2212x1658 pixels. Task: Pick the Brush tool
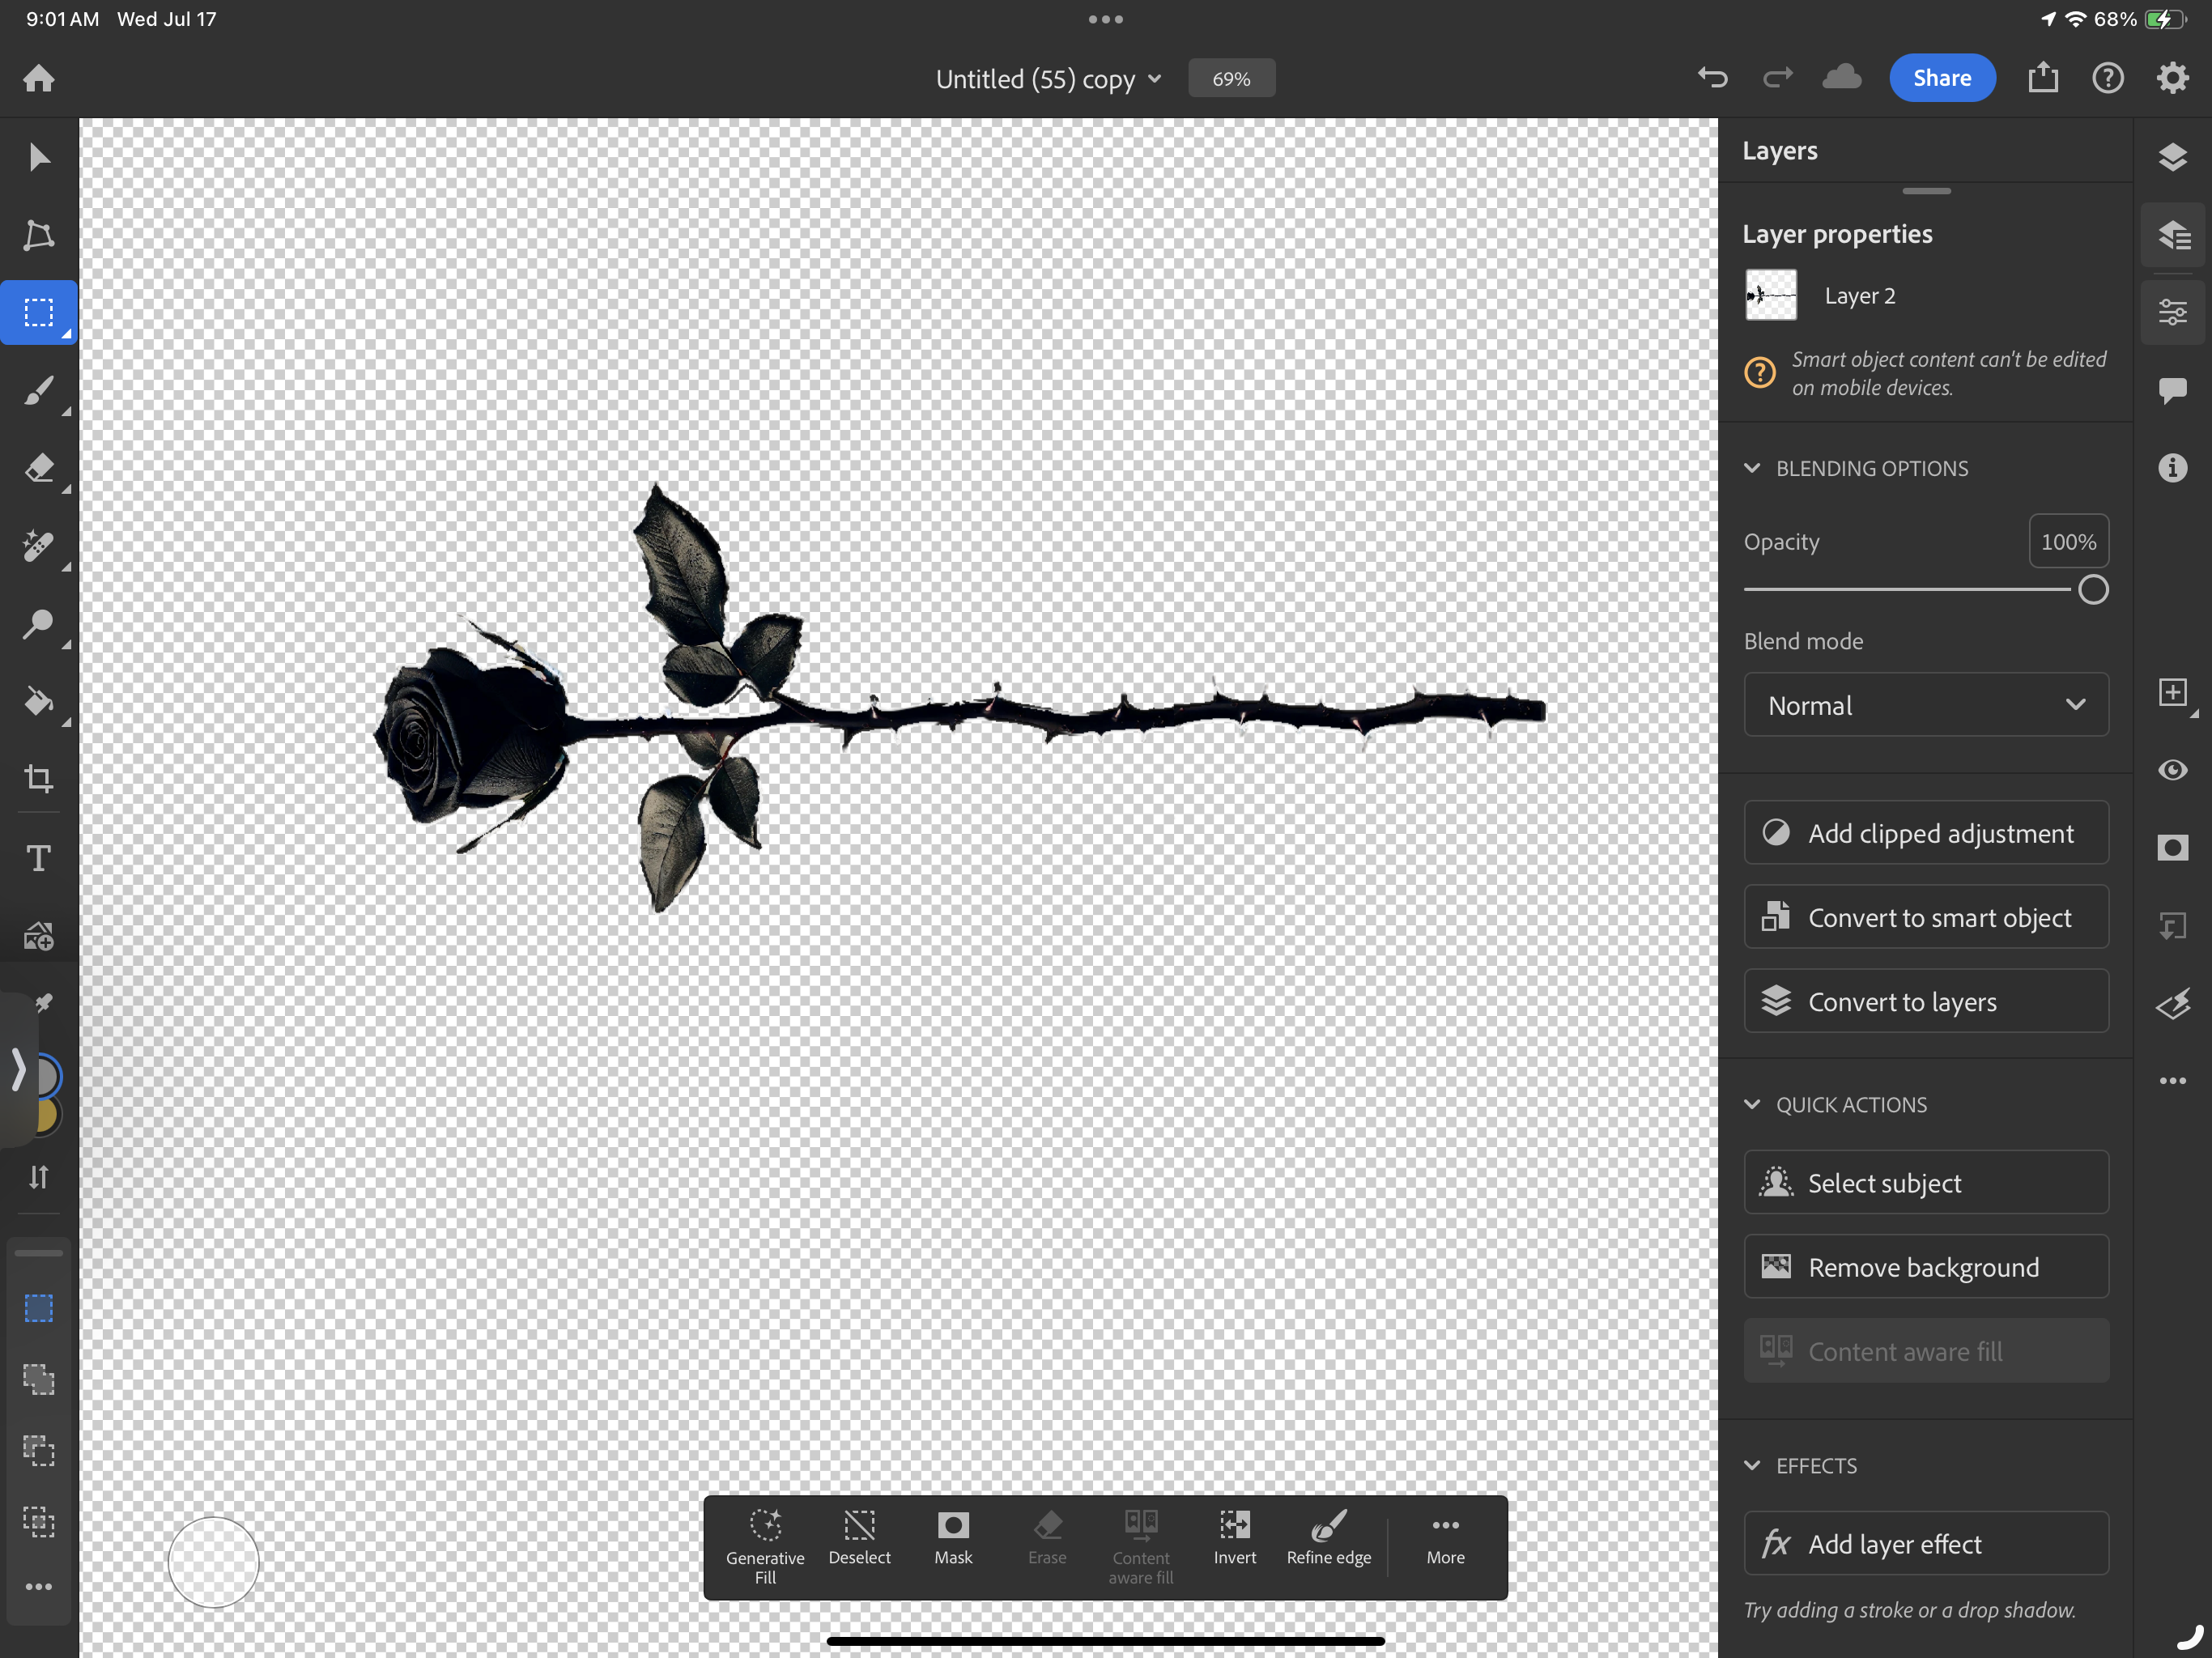39,390
